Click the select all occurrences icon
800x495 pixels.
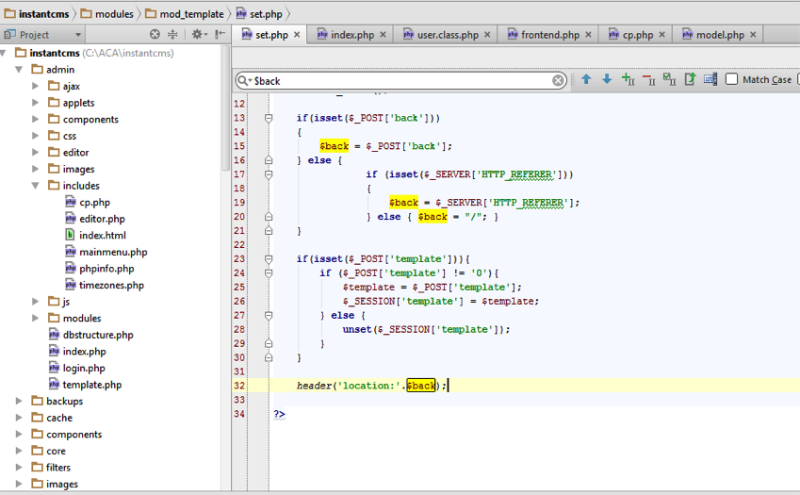pos(669,79)
